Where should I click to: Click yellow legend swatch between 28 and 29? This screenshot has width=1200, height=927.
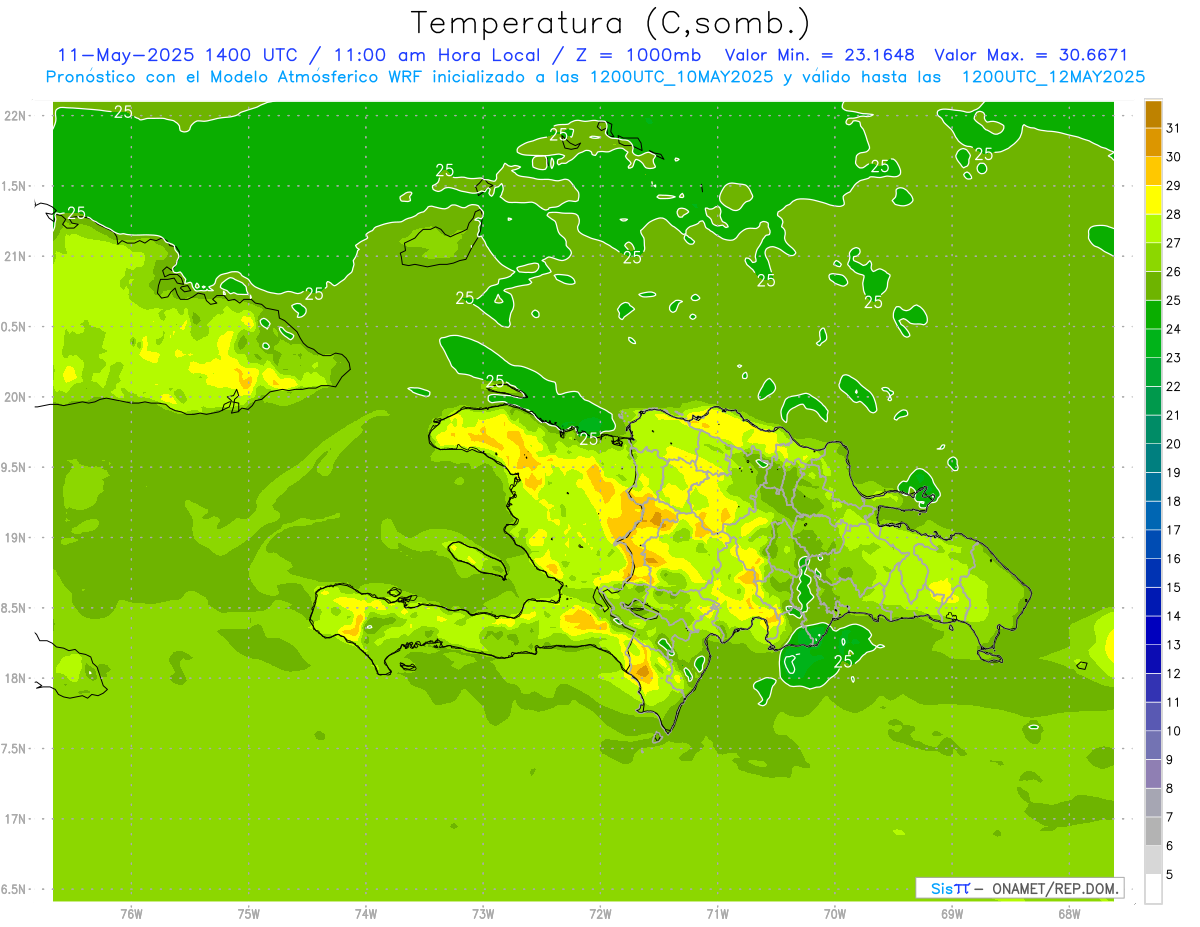tap(1153, 200)
